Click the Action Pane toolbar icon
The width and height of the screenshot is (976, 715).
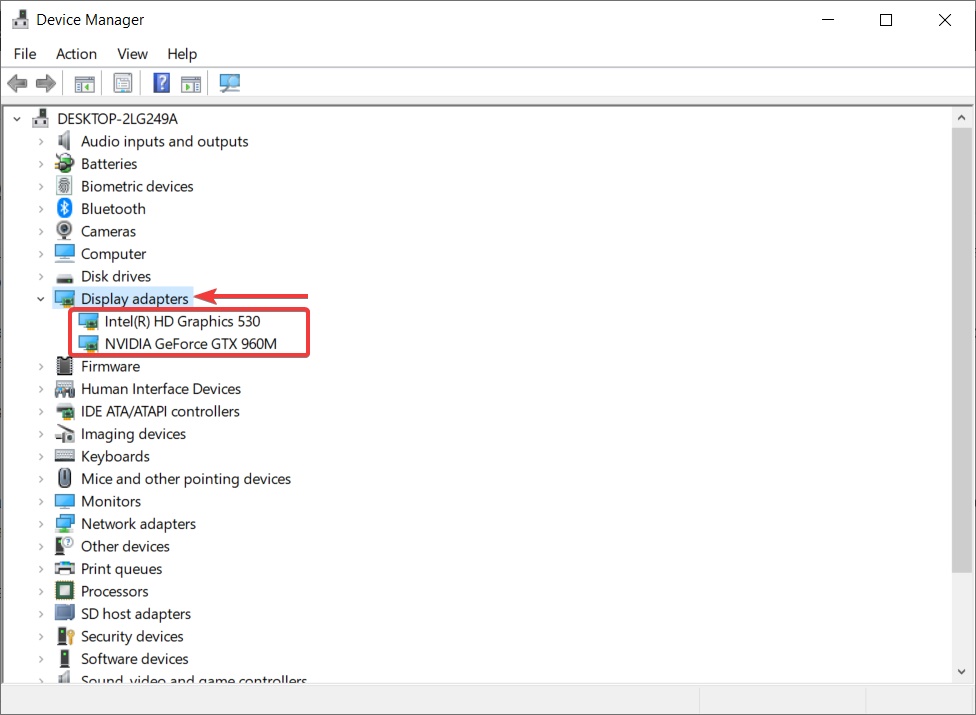coord(191,83)
